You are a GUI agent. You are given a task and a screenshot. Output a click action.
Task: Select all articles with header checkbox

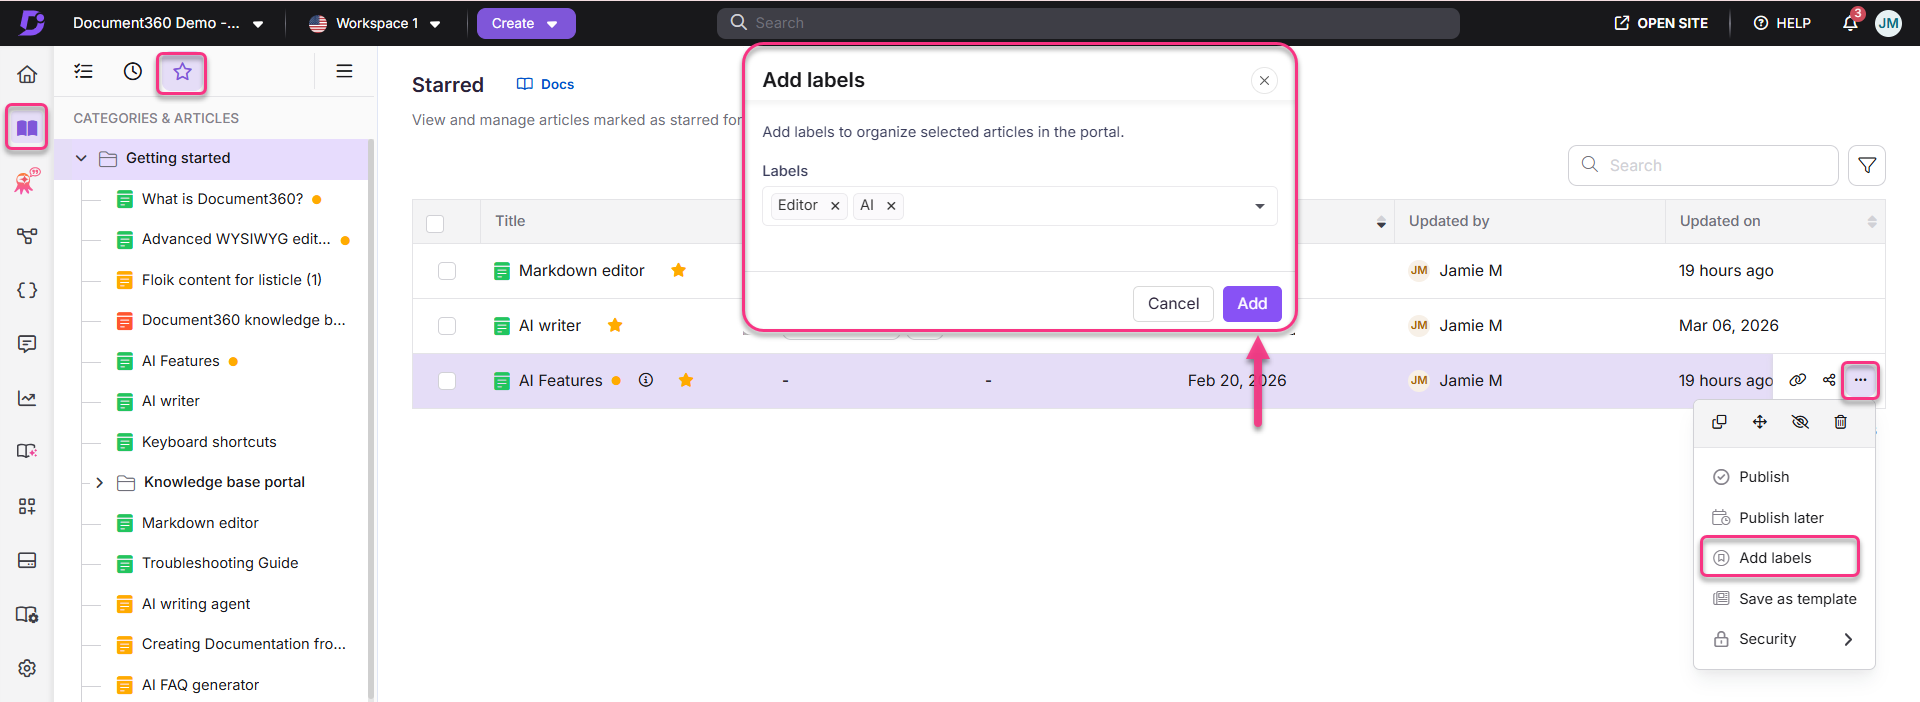coord(435,223)
